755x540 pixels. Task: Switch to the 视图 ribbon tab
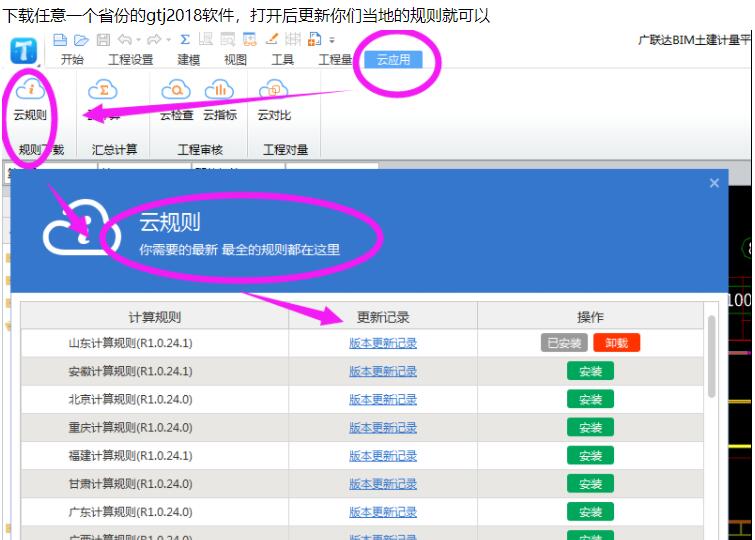(235, 60)
